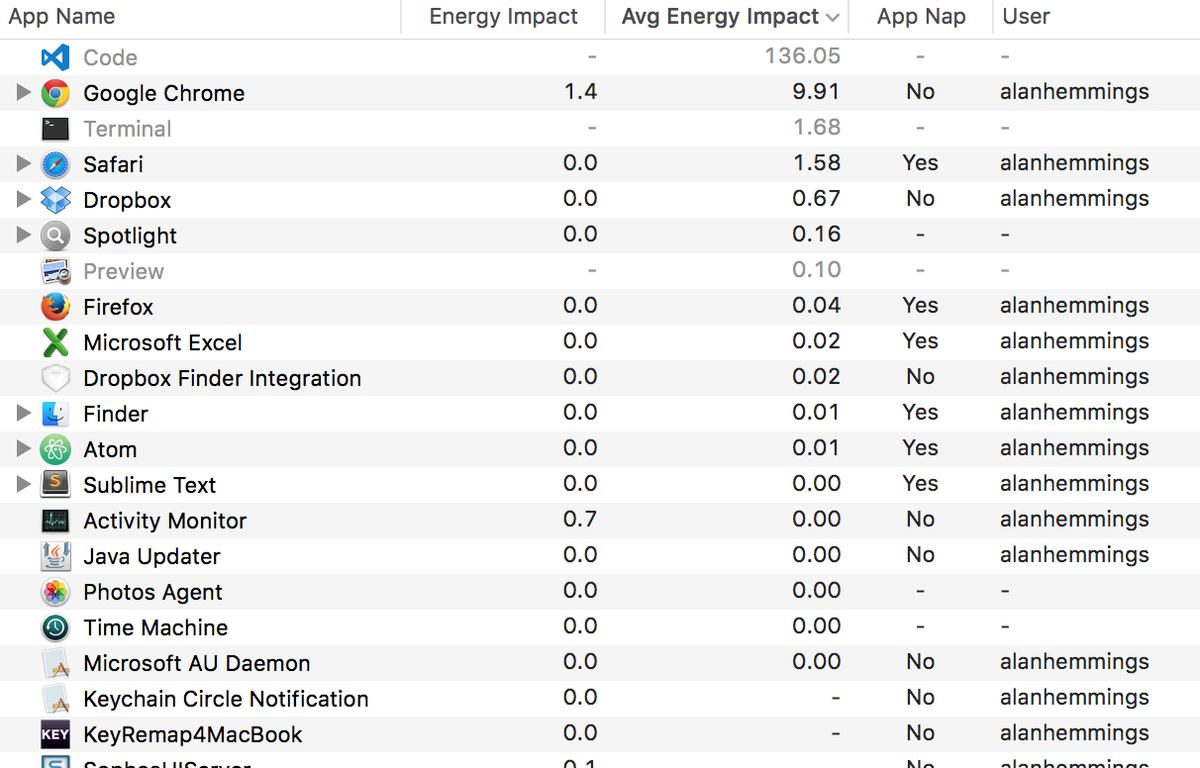Image resolution: width=1200 pixels, height=768 pixels.
Task: Sort by App Nap column header
Action: pos(920,17)
